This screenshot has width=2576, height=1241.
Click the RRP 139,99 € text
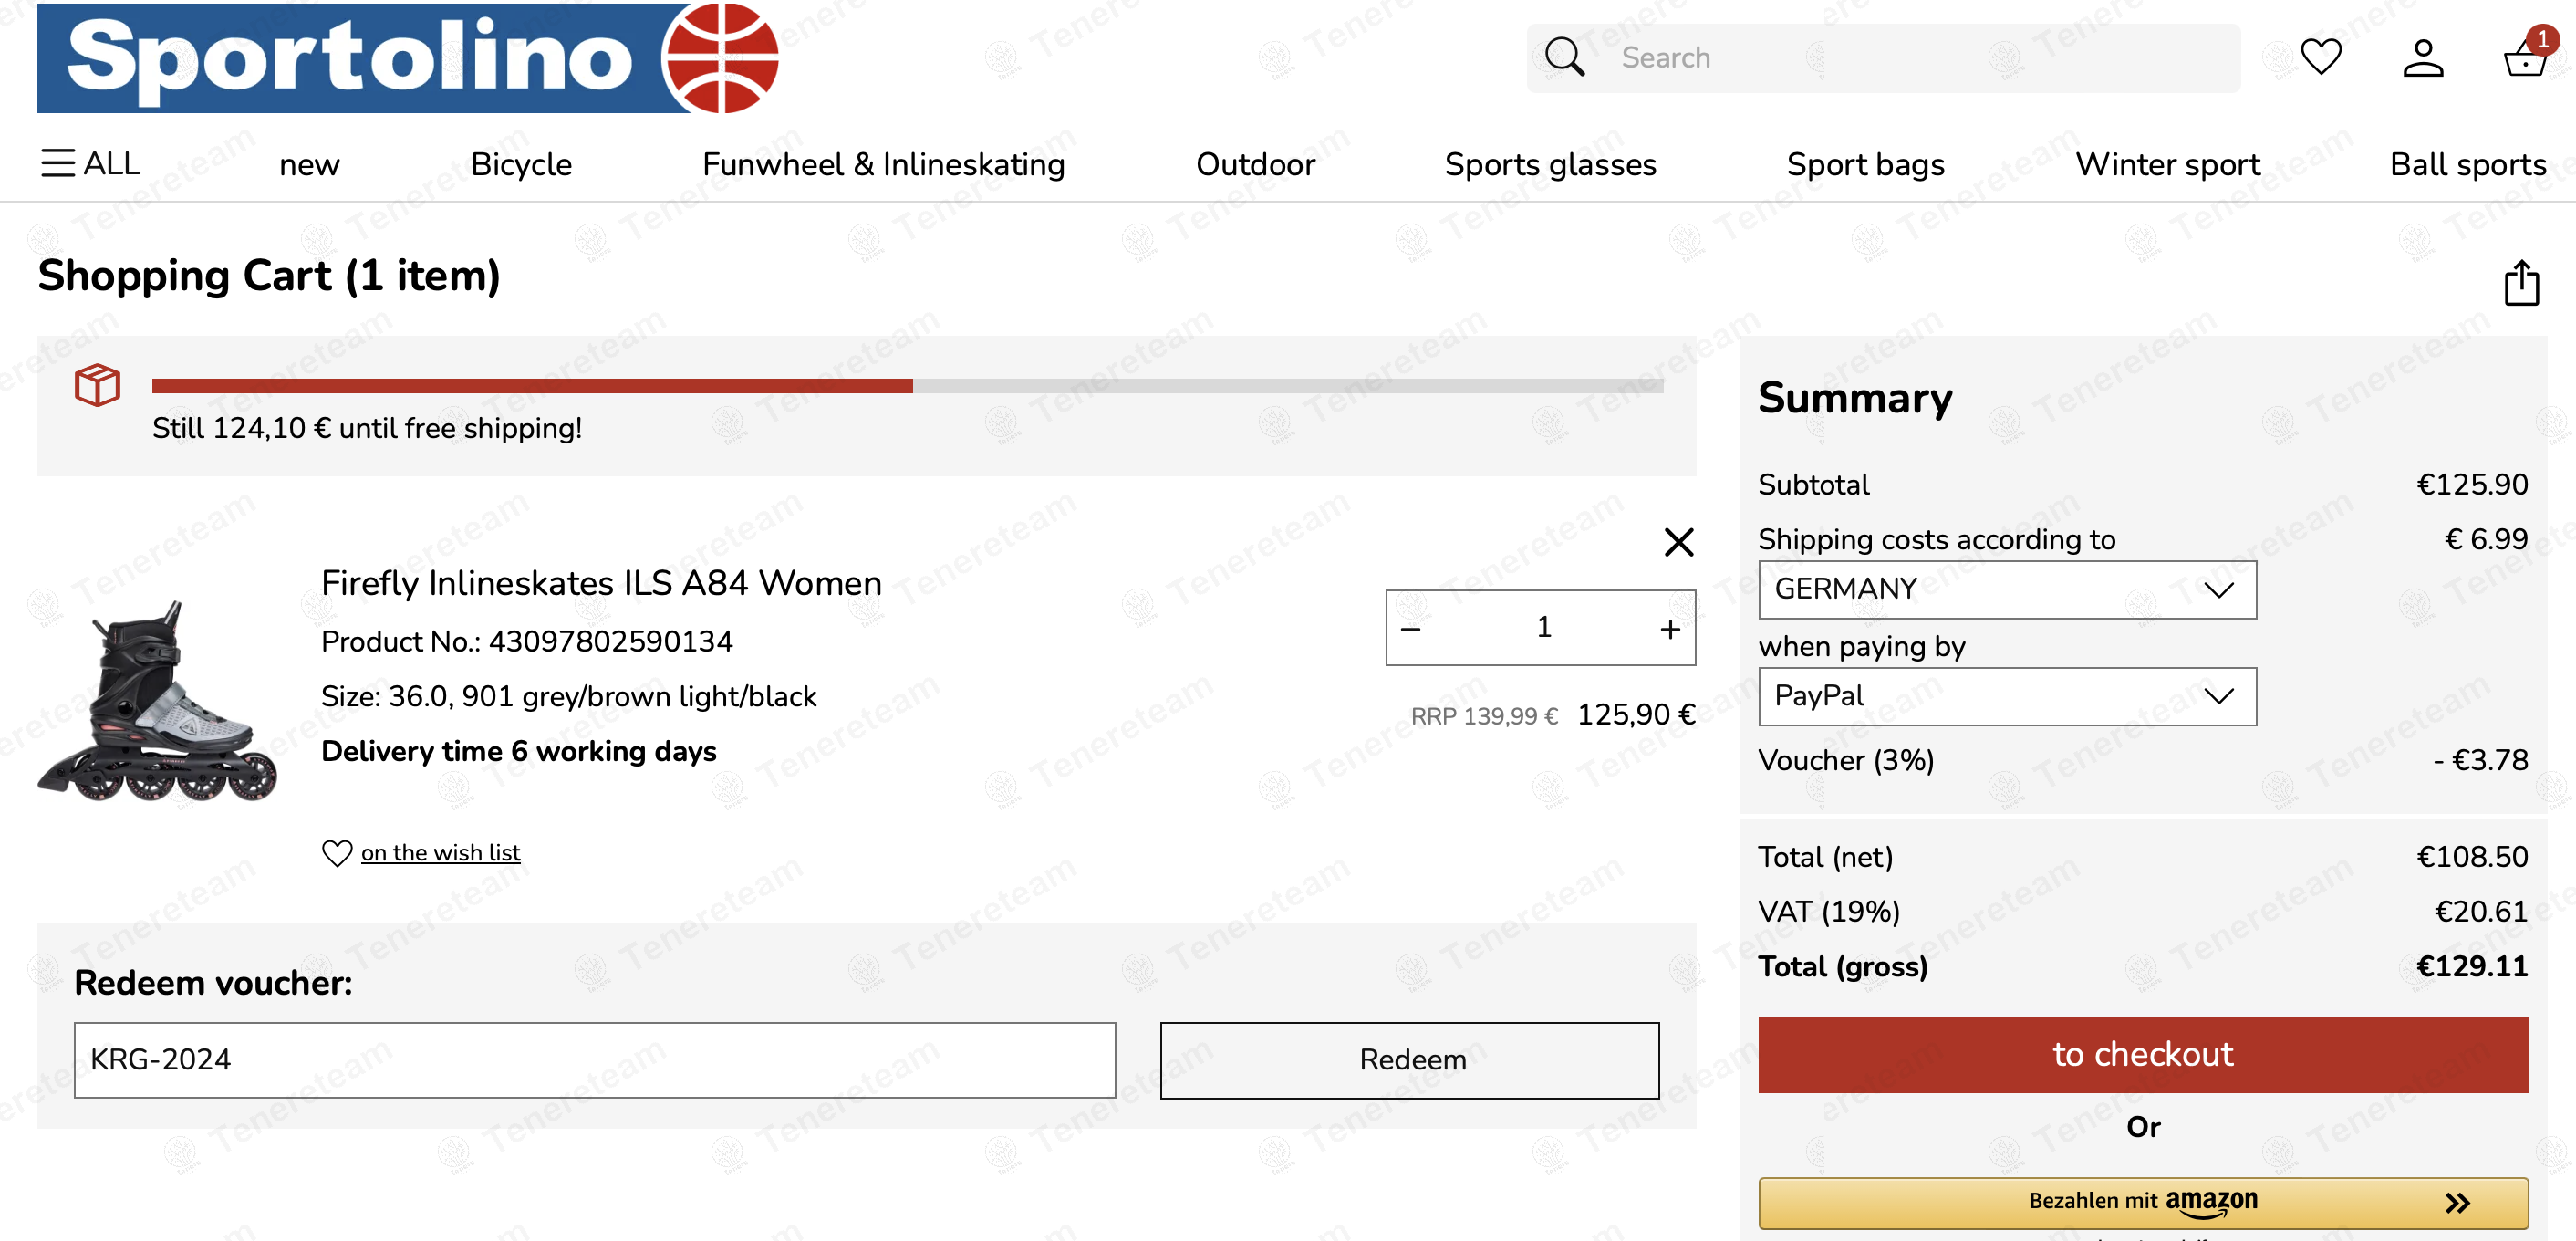pos(1484,716)
